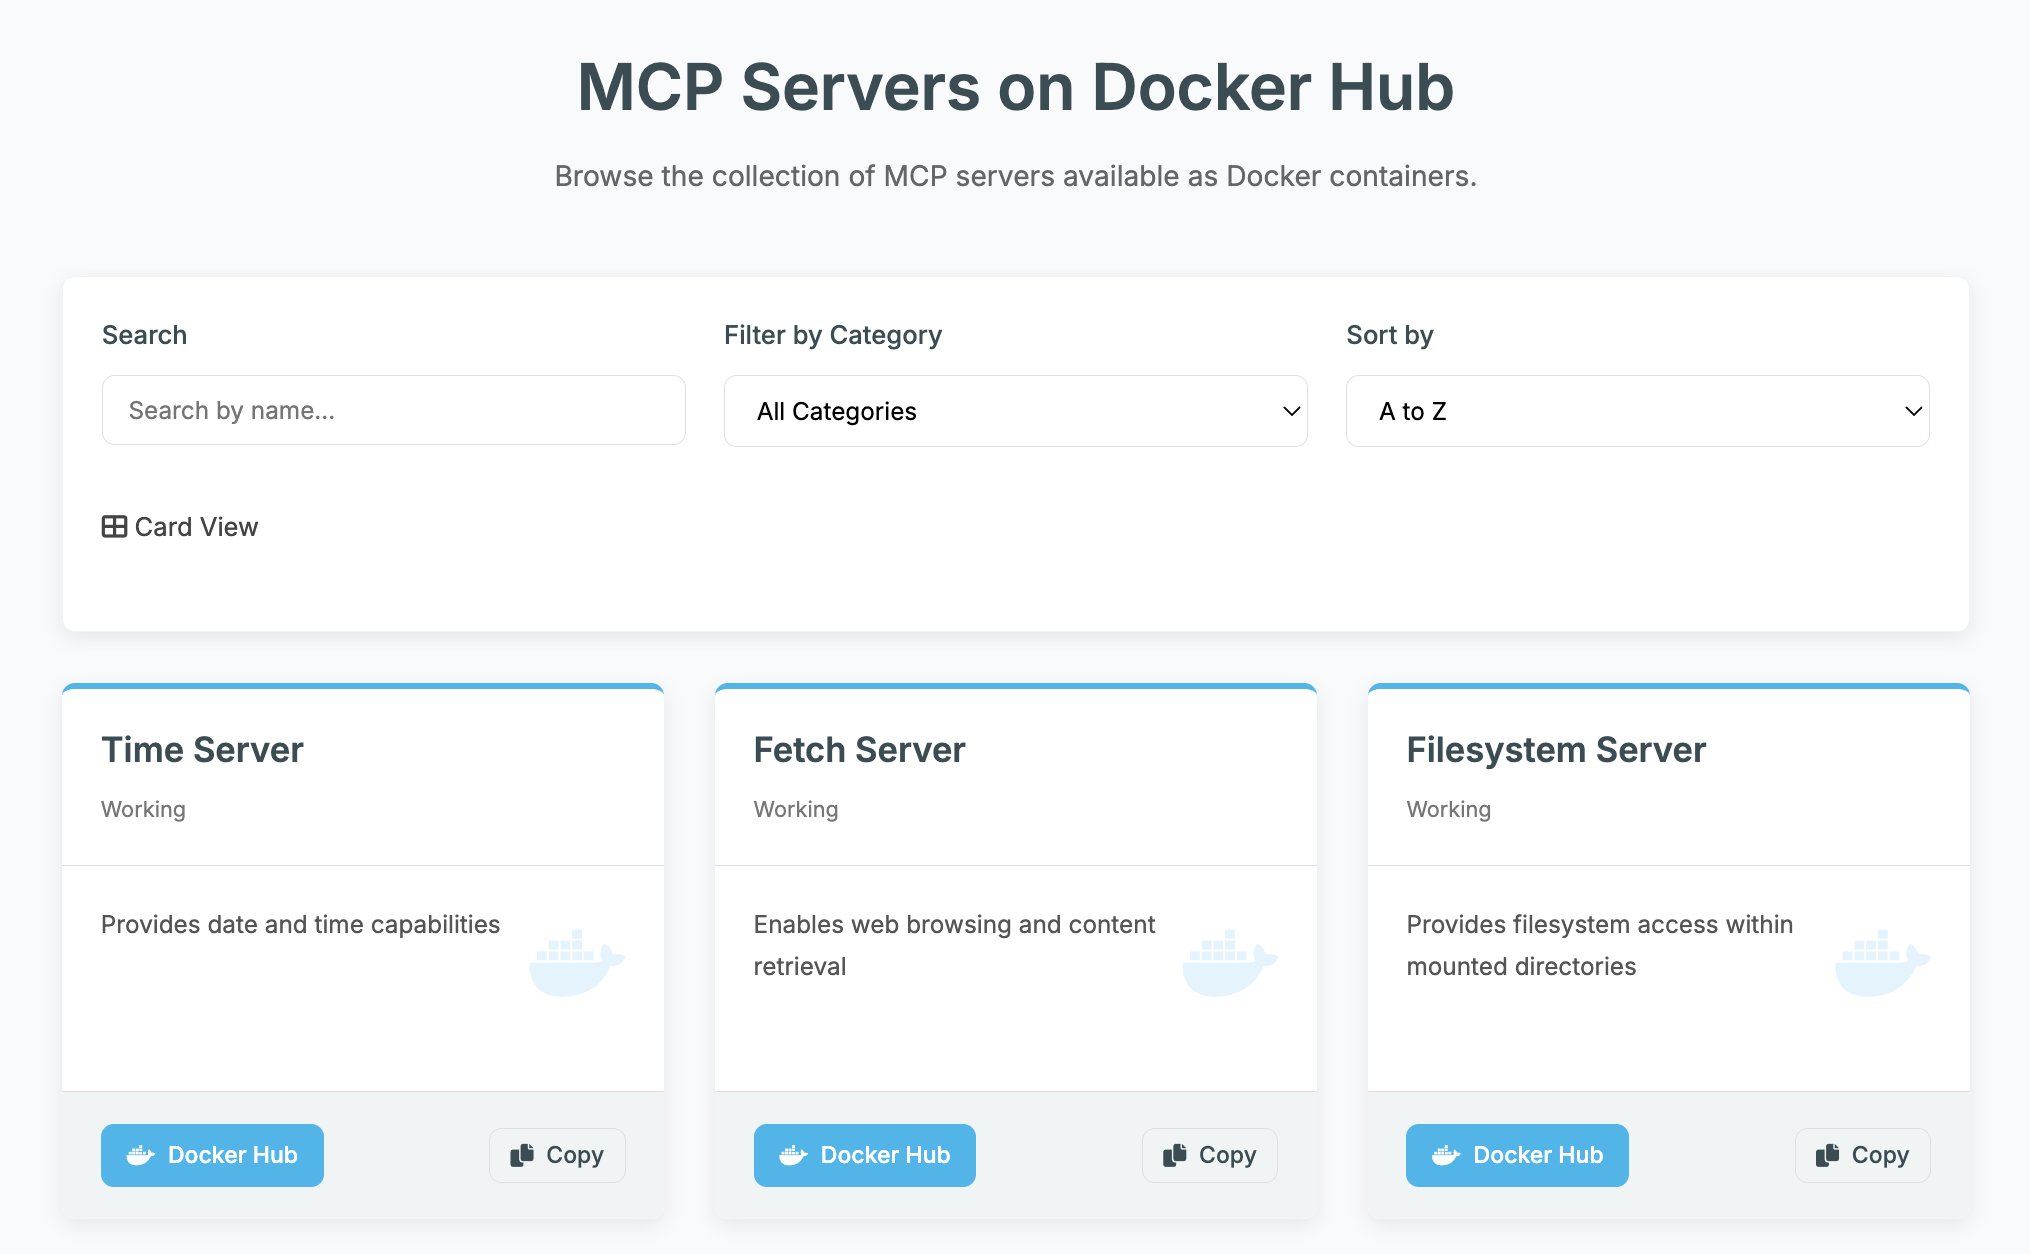Click the Working status under Fetch Server
Image resolution: width=2030 pixels, height=1254 pixels.
(x=796, y=810)
